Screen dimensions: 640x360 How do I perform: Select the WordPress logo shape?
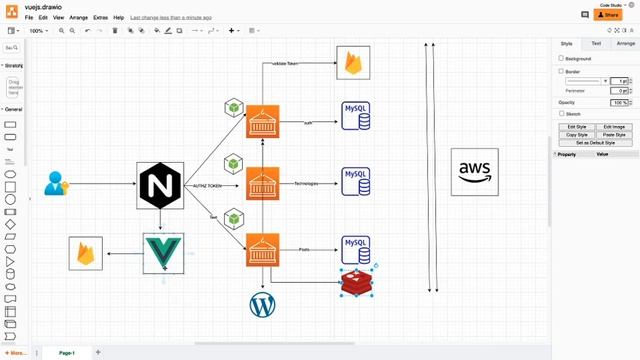click(262, 305)
